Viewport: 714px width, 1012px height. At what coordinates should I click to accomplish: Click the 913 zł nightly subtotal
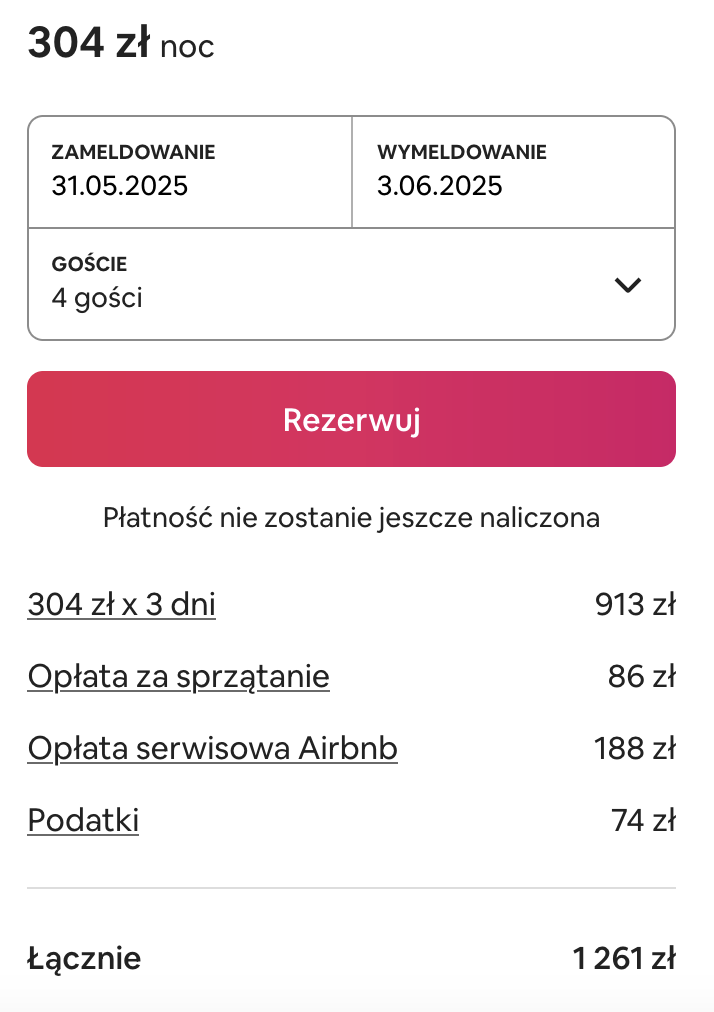coord(635,605)
